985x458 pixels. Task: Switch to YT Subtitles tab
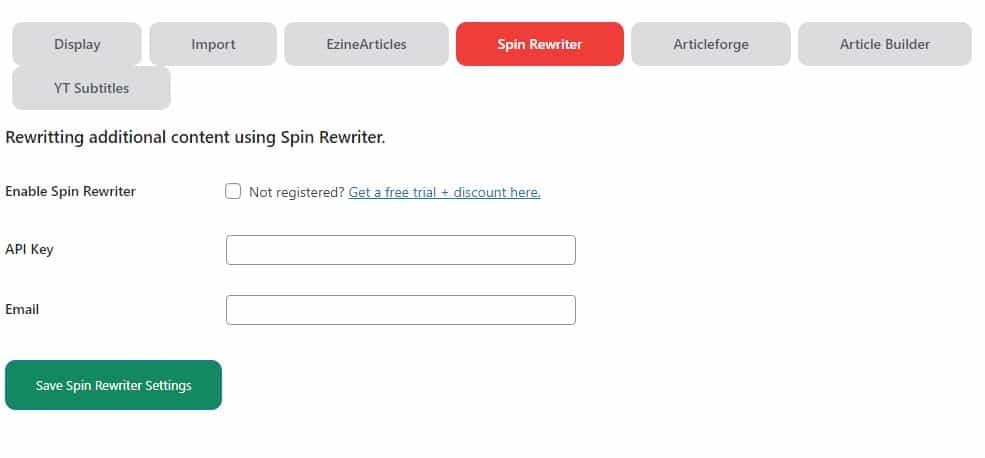(91, 88)
